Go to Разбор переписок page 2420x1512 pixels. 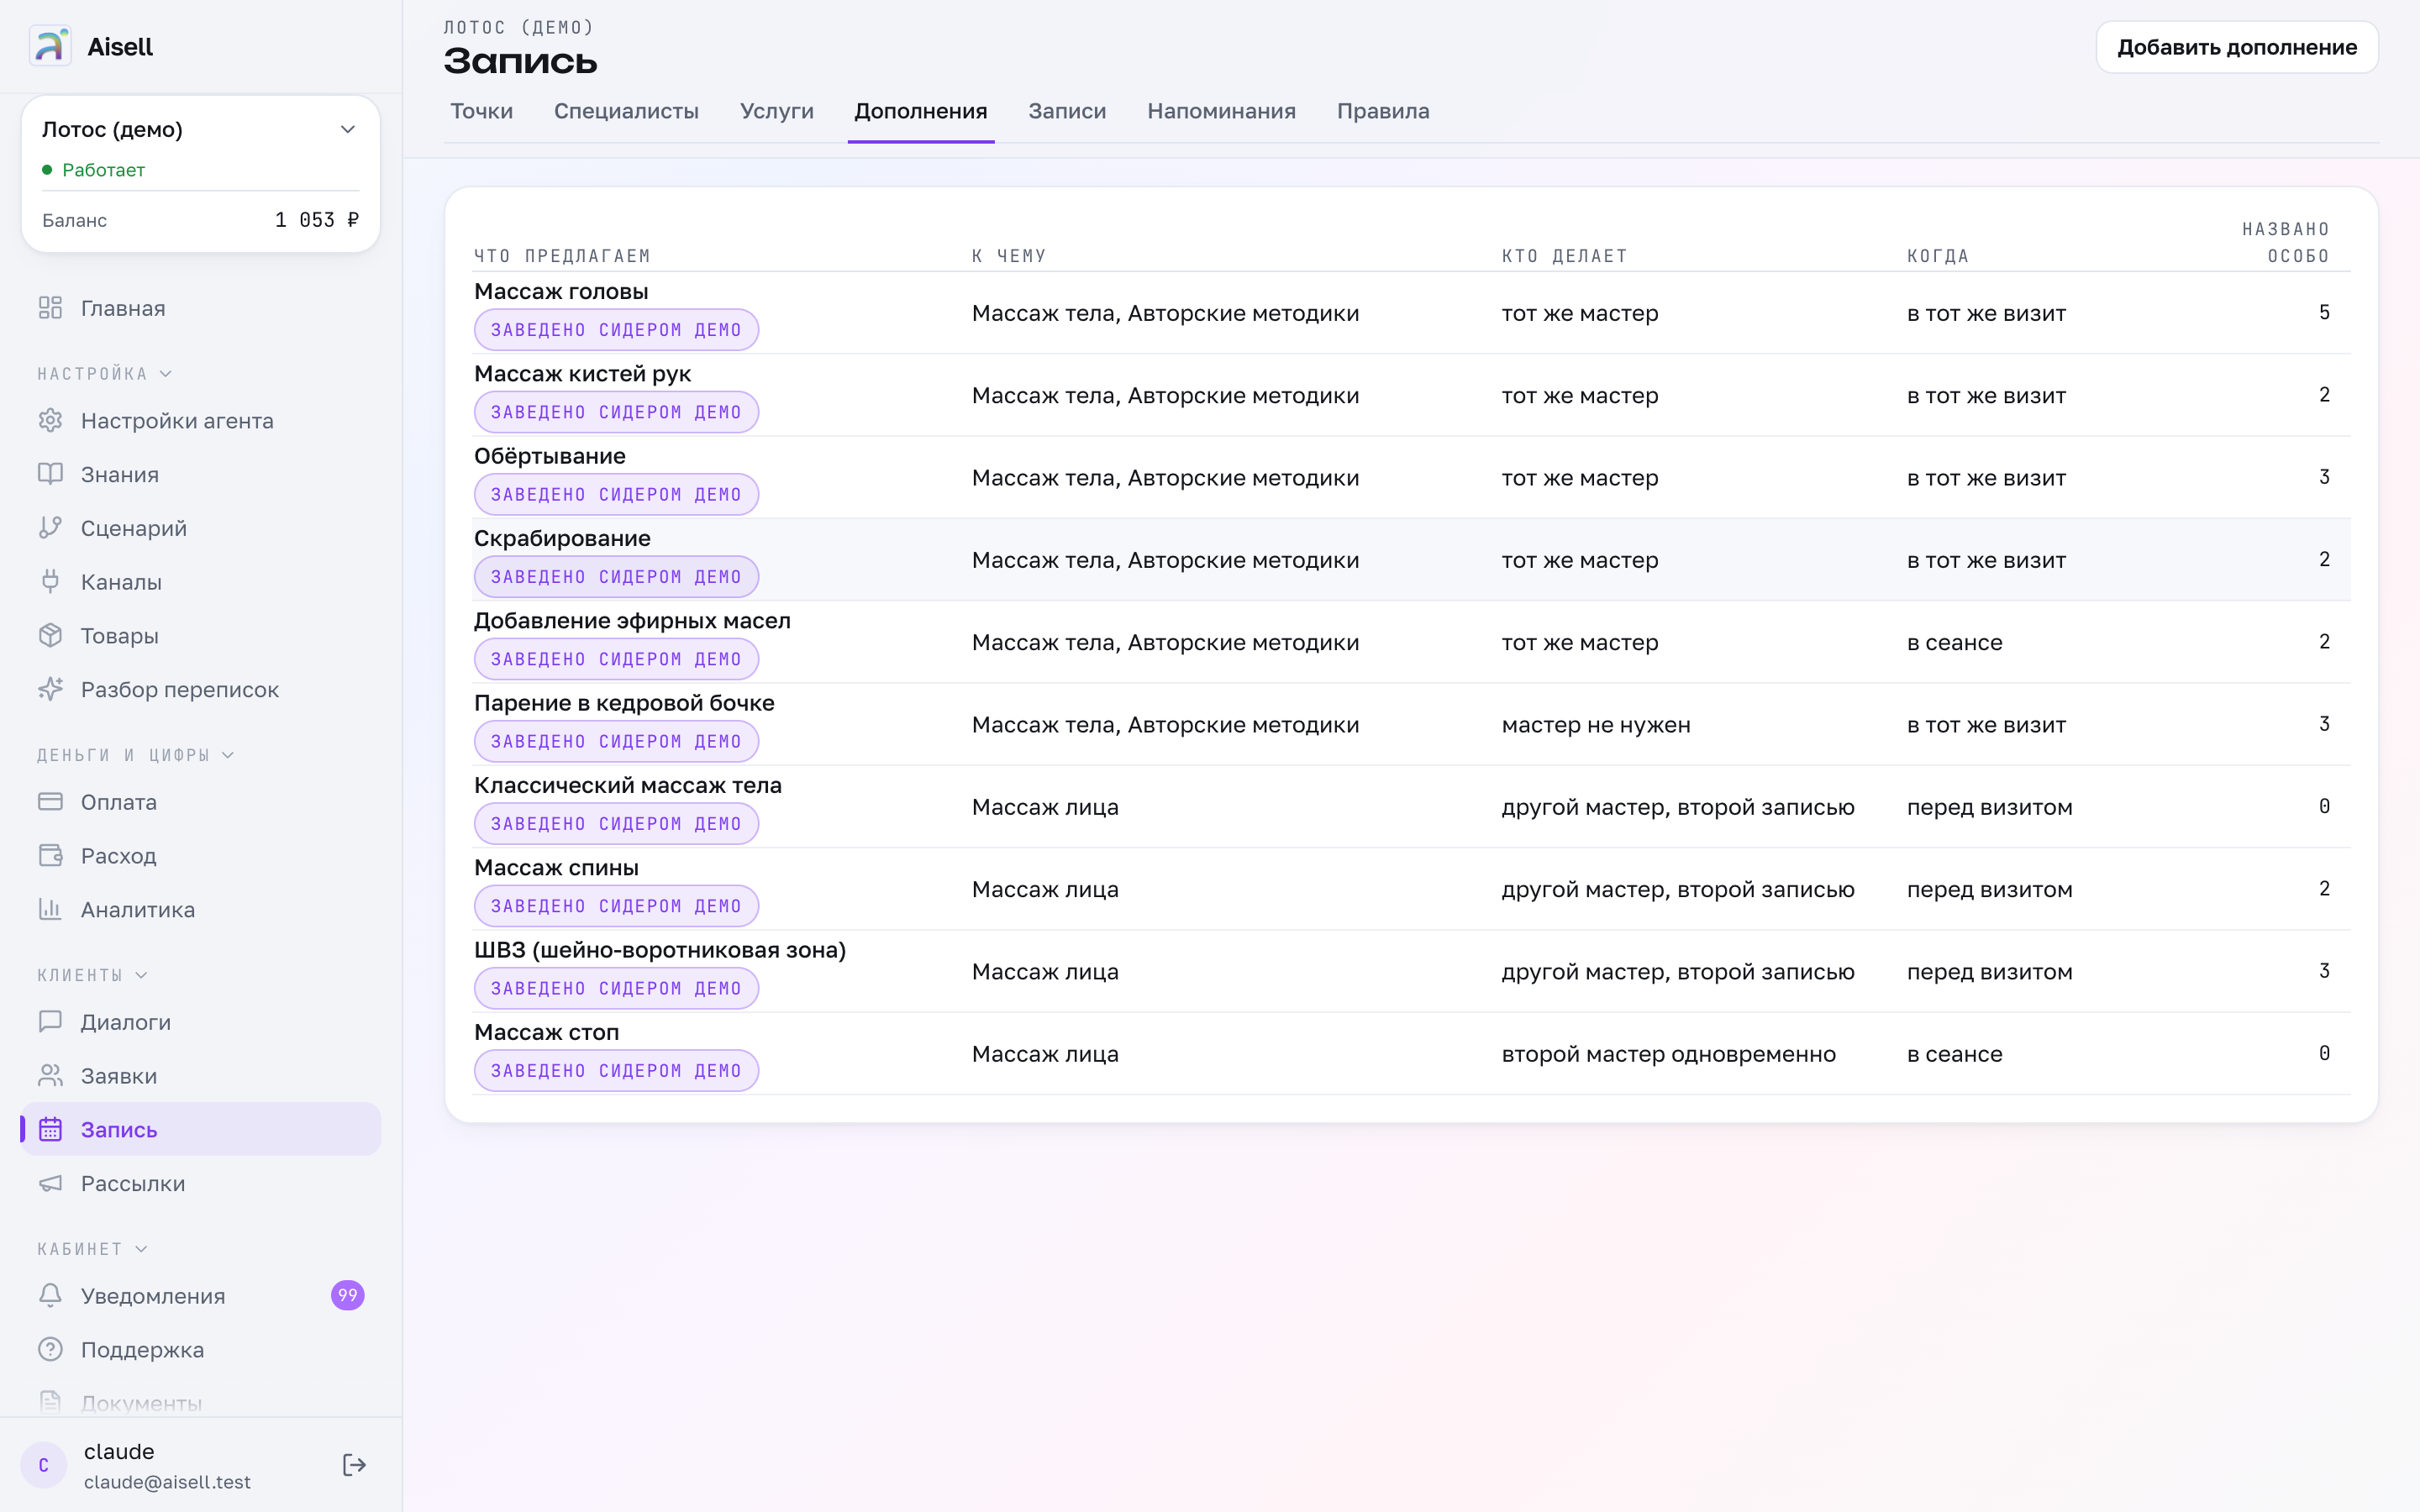point(200,689)
